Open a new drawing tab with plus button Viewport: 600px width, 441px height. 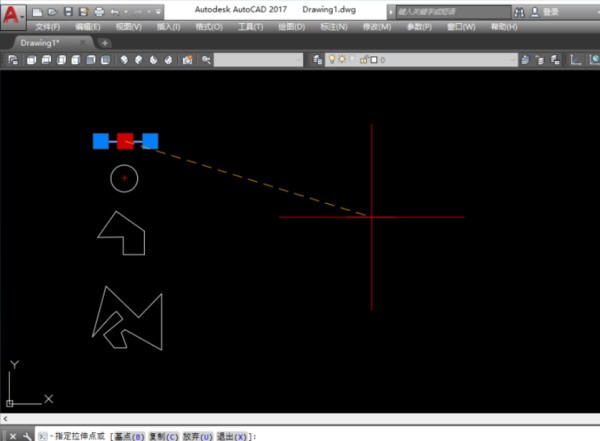click(105, 43)
